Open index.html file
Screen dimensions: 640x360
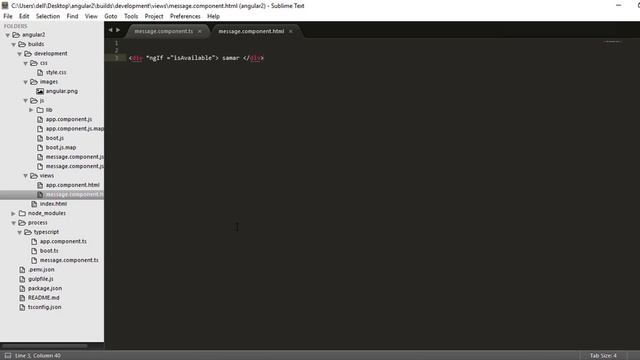[53, 204]
